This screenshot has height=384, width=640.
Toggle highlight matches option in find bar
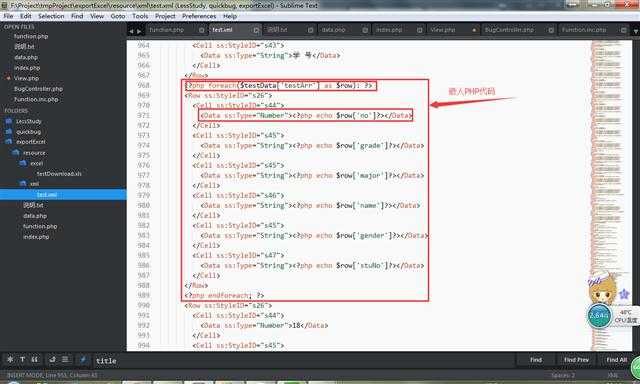coord(82,360)
